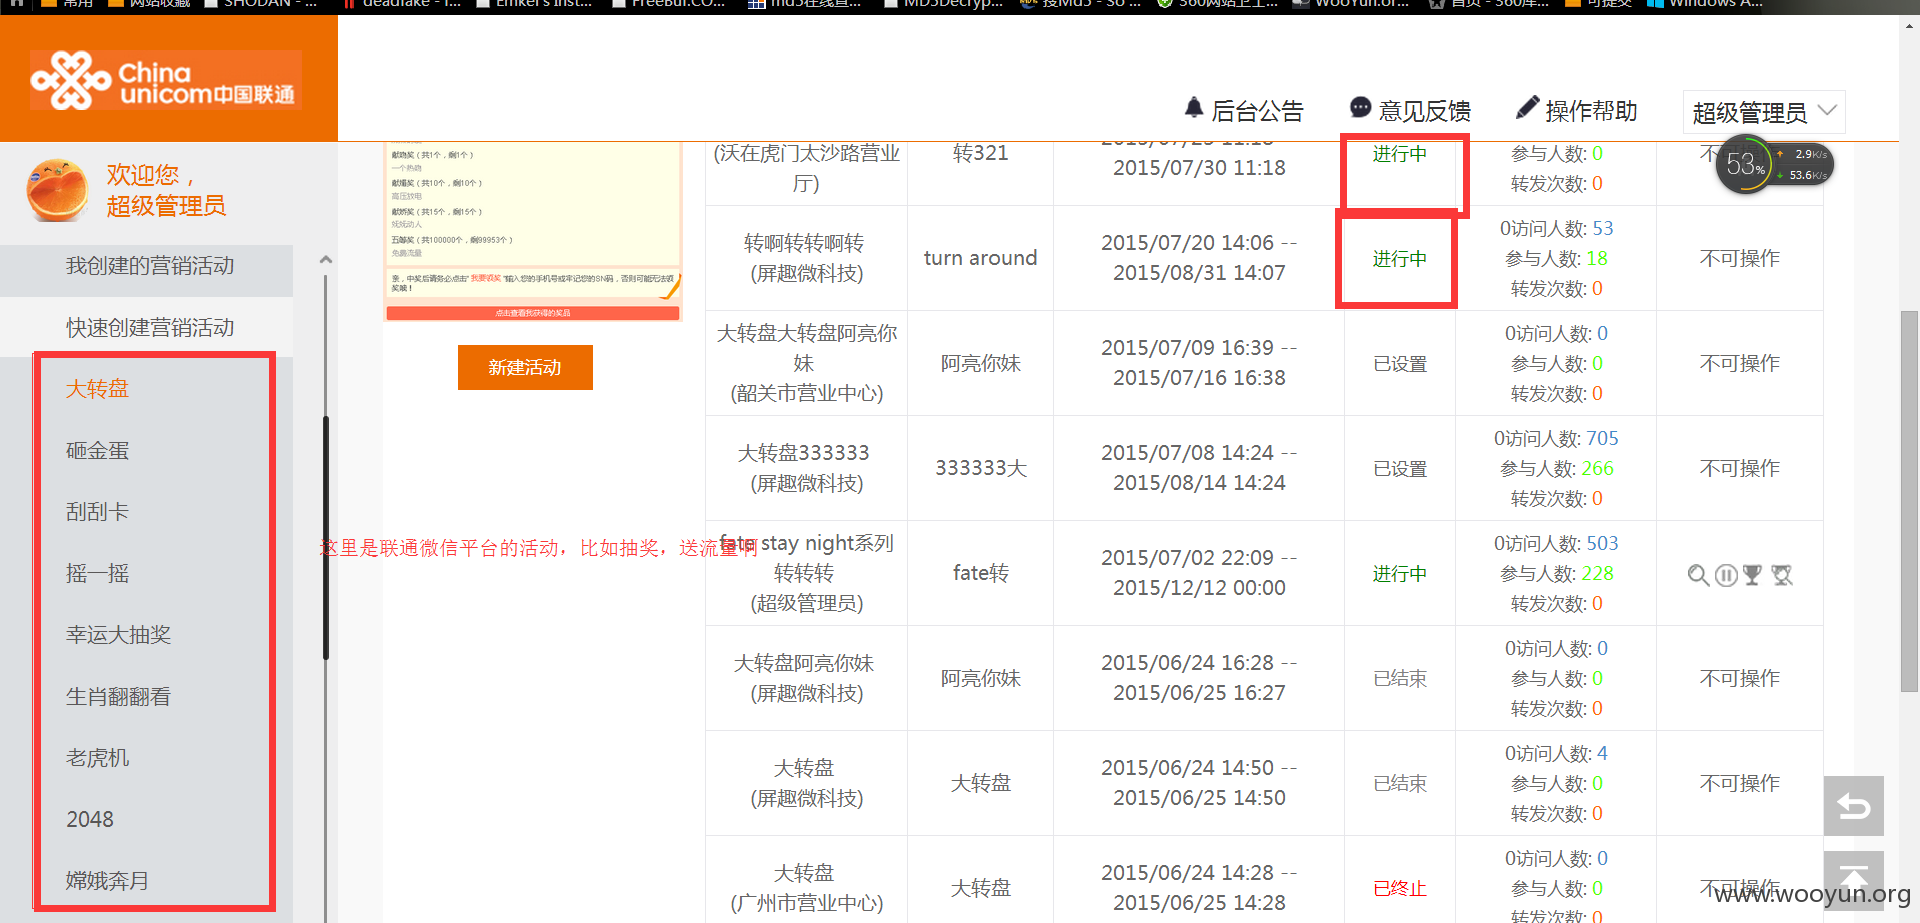Pause the fate转 activity
This screenshot has height=923, width=1920.
click(x=1726, y=575)
